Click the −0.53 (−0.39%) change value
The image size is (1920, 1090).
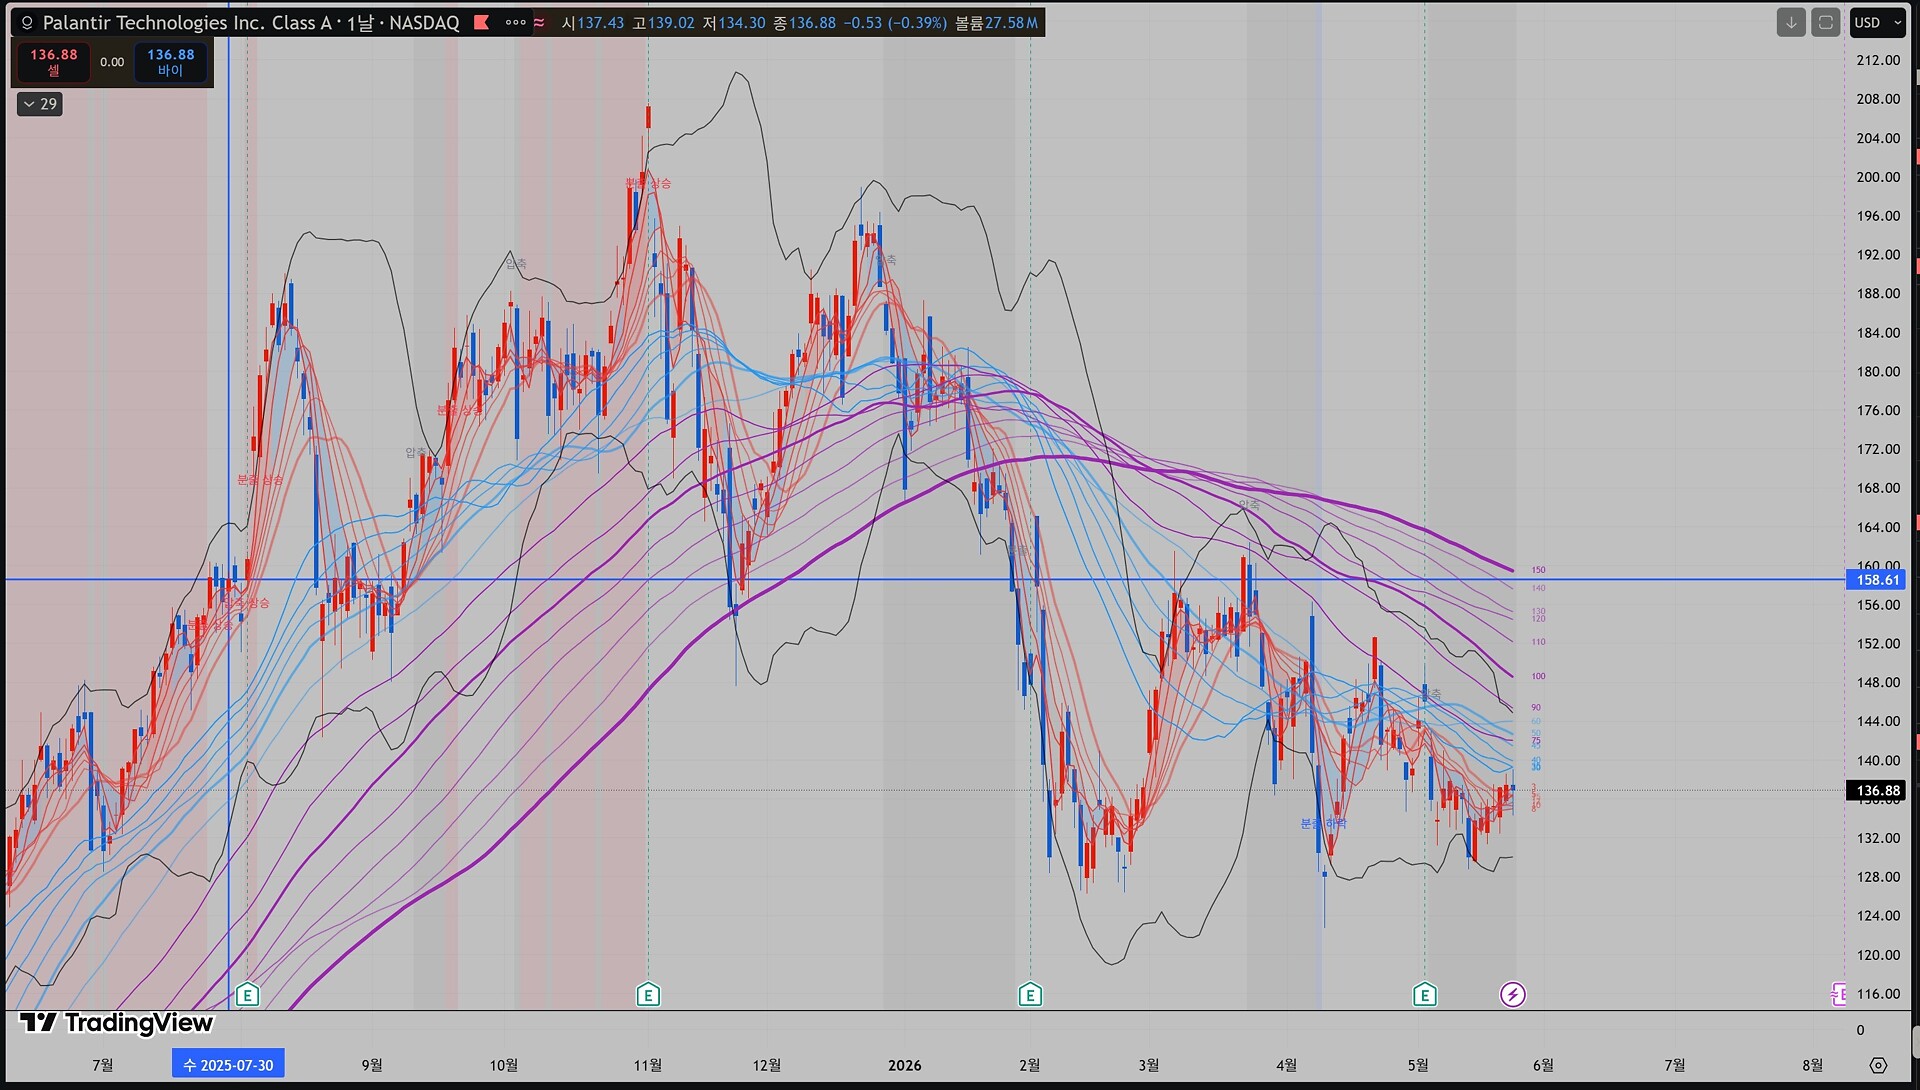point(895,23)
